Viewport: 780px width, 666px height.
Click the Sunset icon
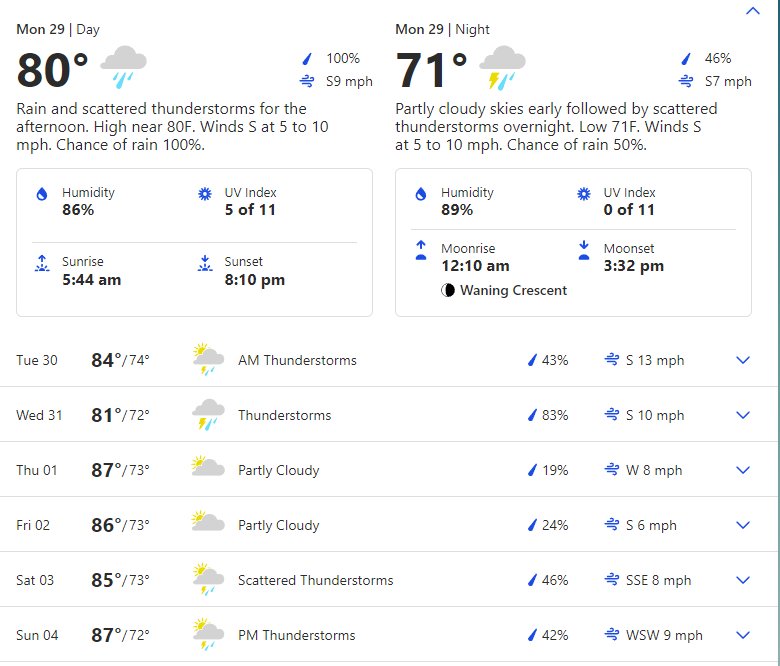pyautogui.click(x=205, y=263)
